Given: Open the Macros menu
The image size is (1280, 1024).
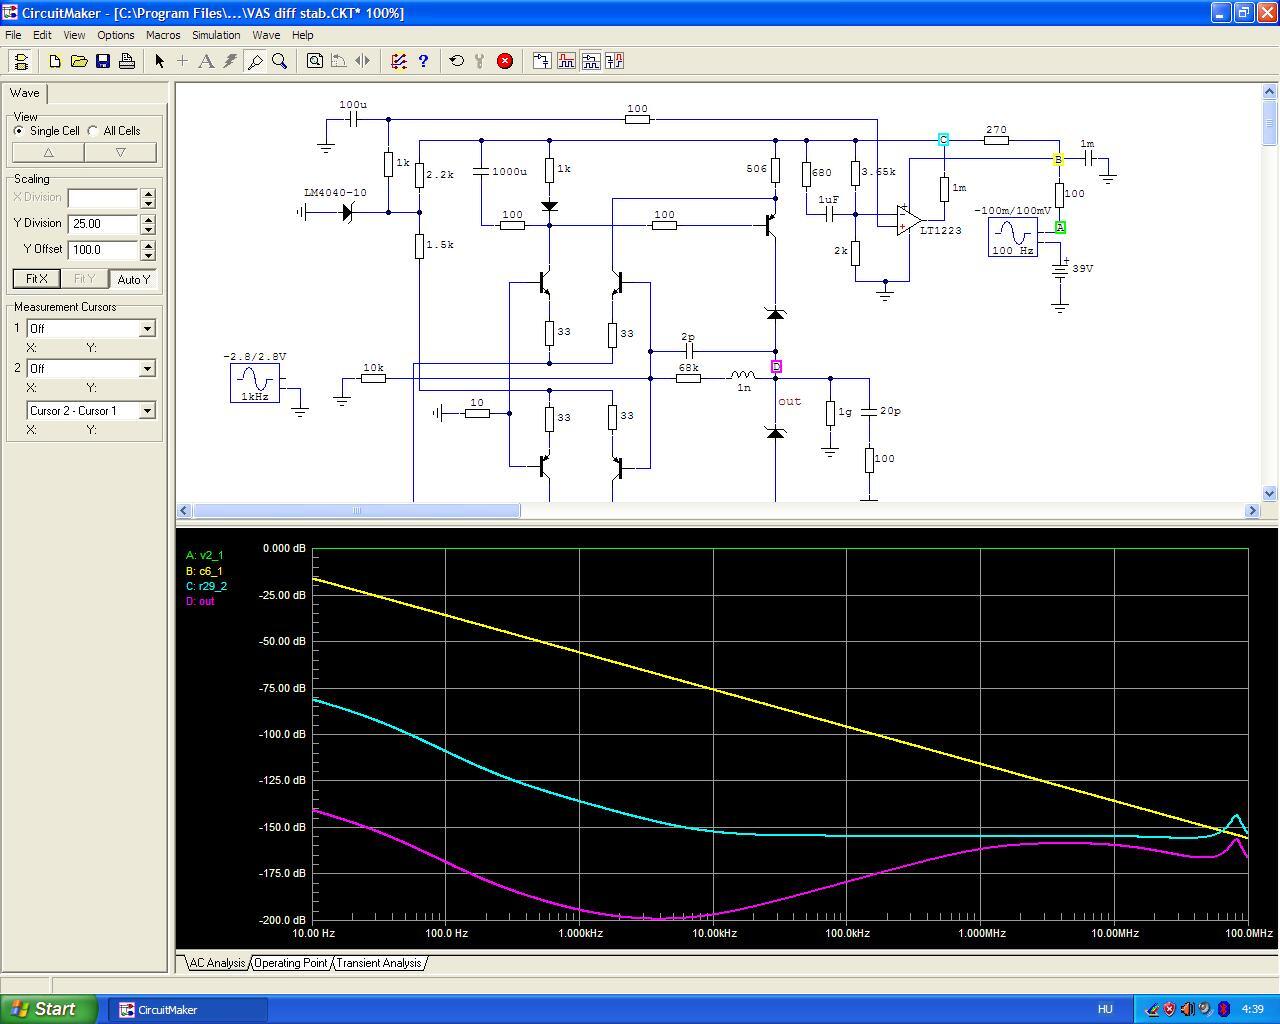Looking at the screenshot, I should click(163, 35).
